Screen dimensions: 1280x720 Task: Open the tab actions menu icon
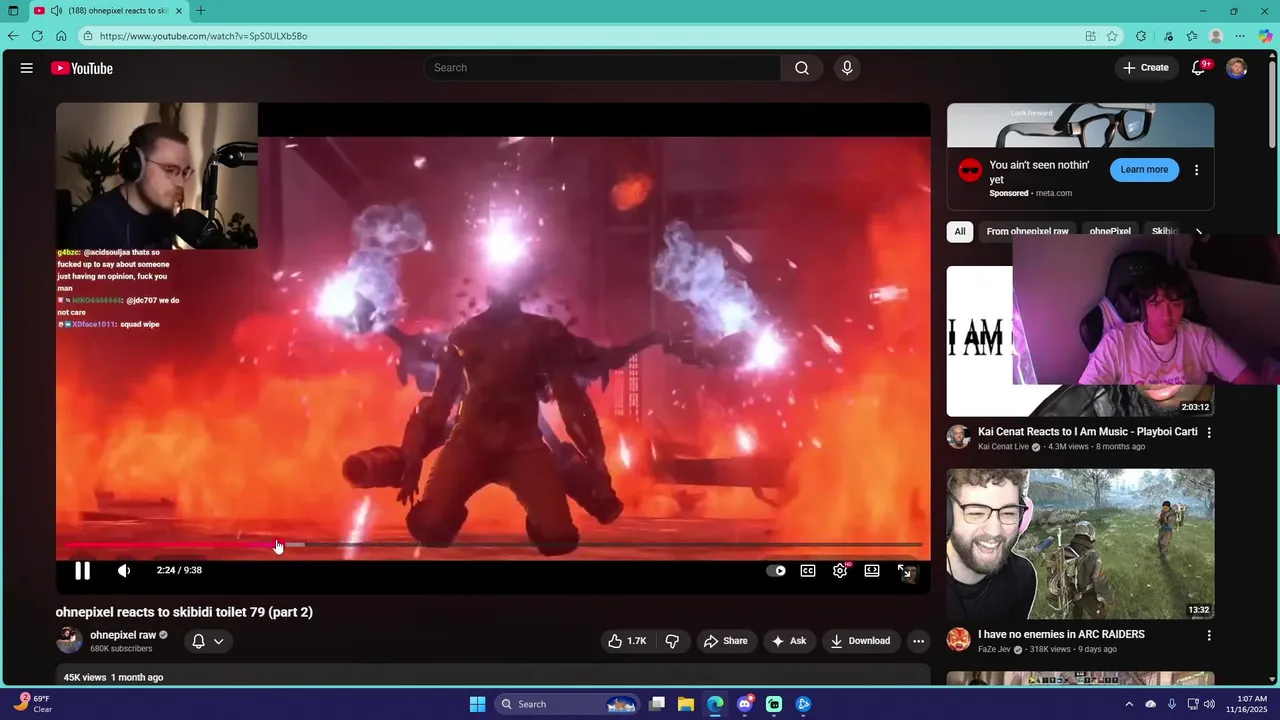(x=13, y=11)
